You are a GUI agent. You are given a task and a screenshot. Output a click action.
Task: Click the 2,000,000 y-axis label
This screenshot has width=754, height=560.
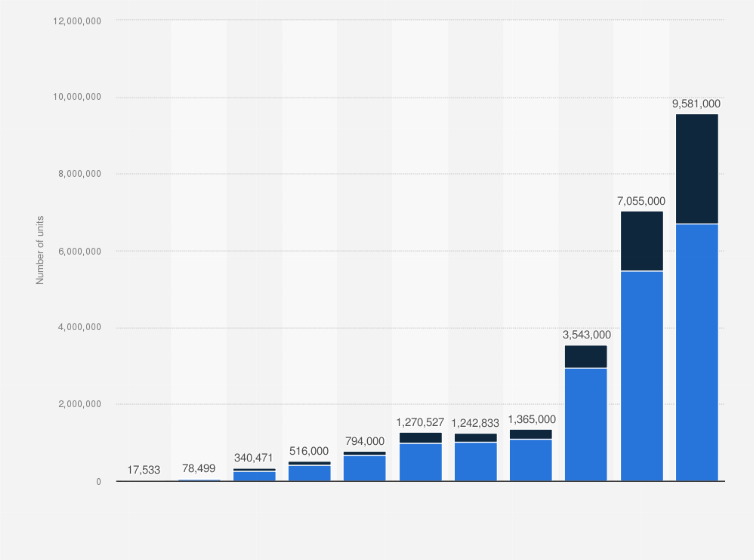tap(80, 404)
